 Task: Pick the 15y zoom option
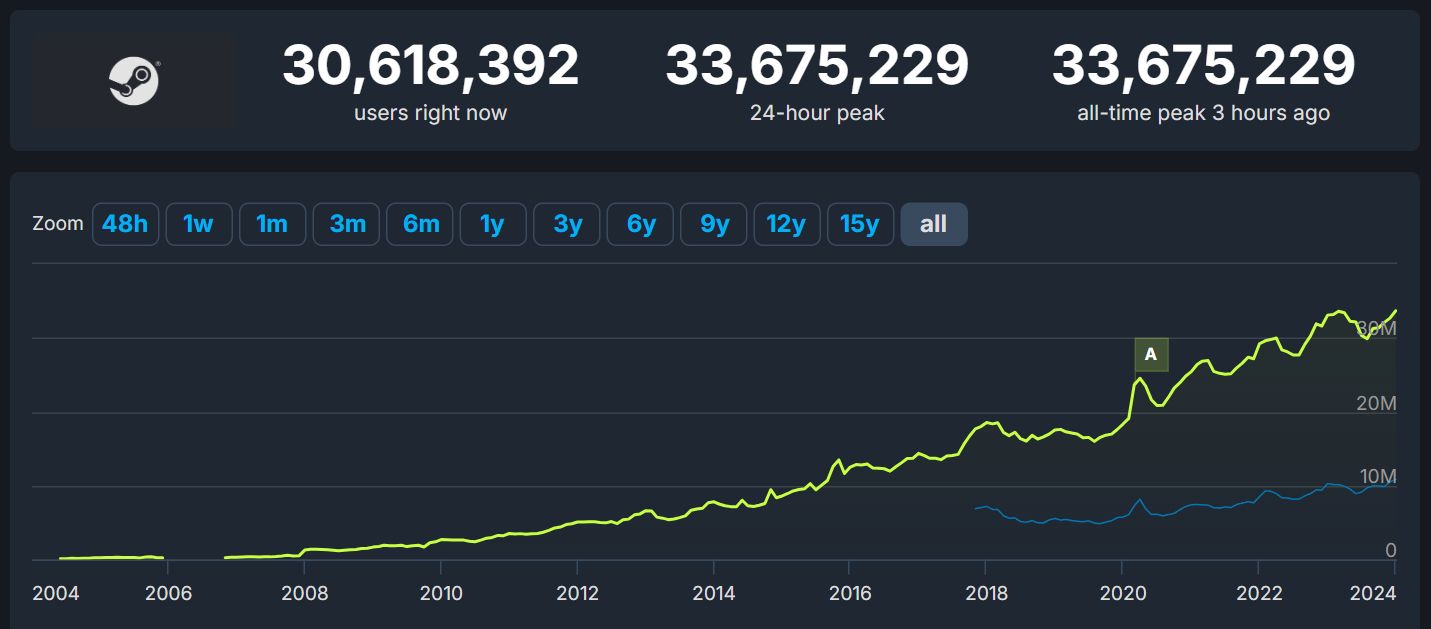[860, 224]
